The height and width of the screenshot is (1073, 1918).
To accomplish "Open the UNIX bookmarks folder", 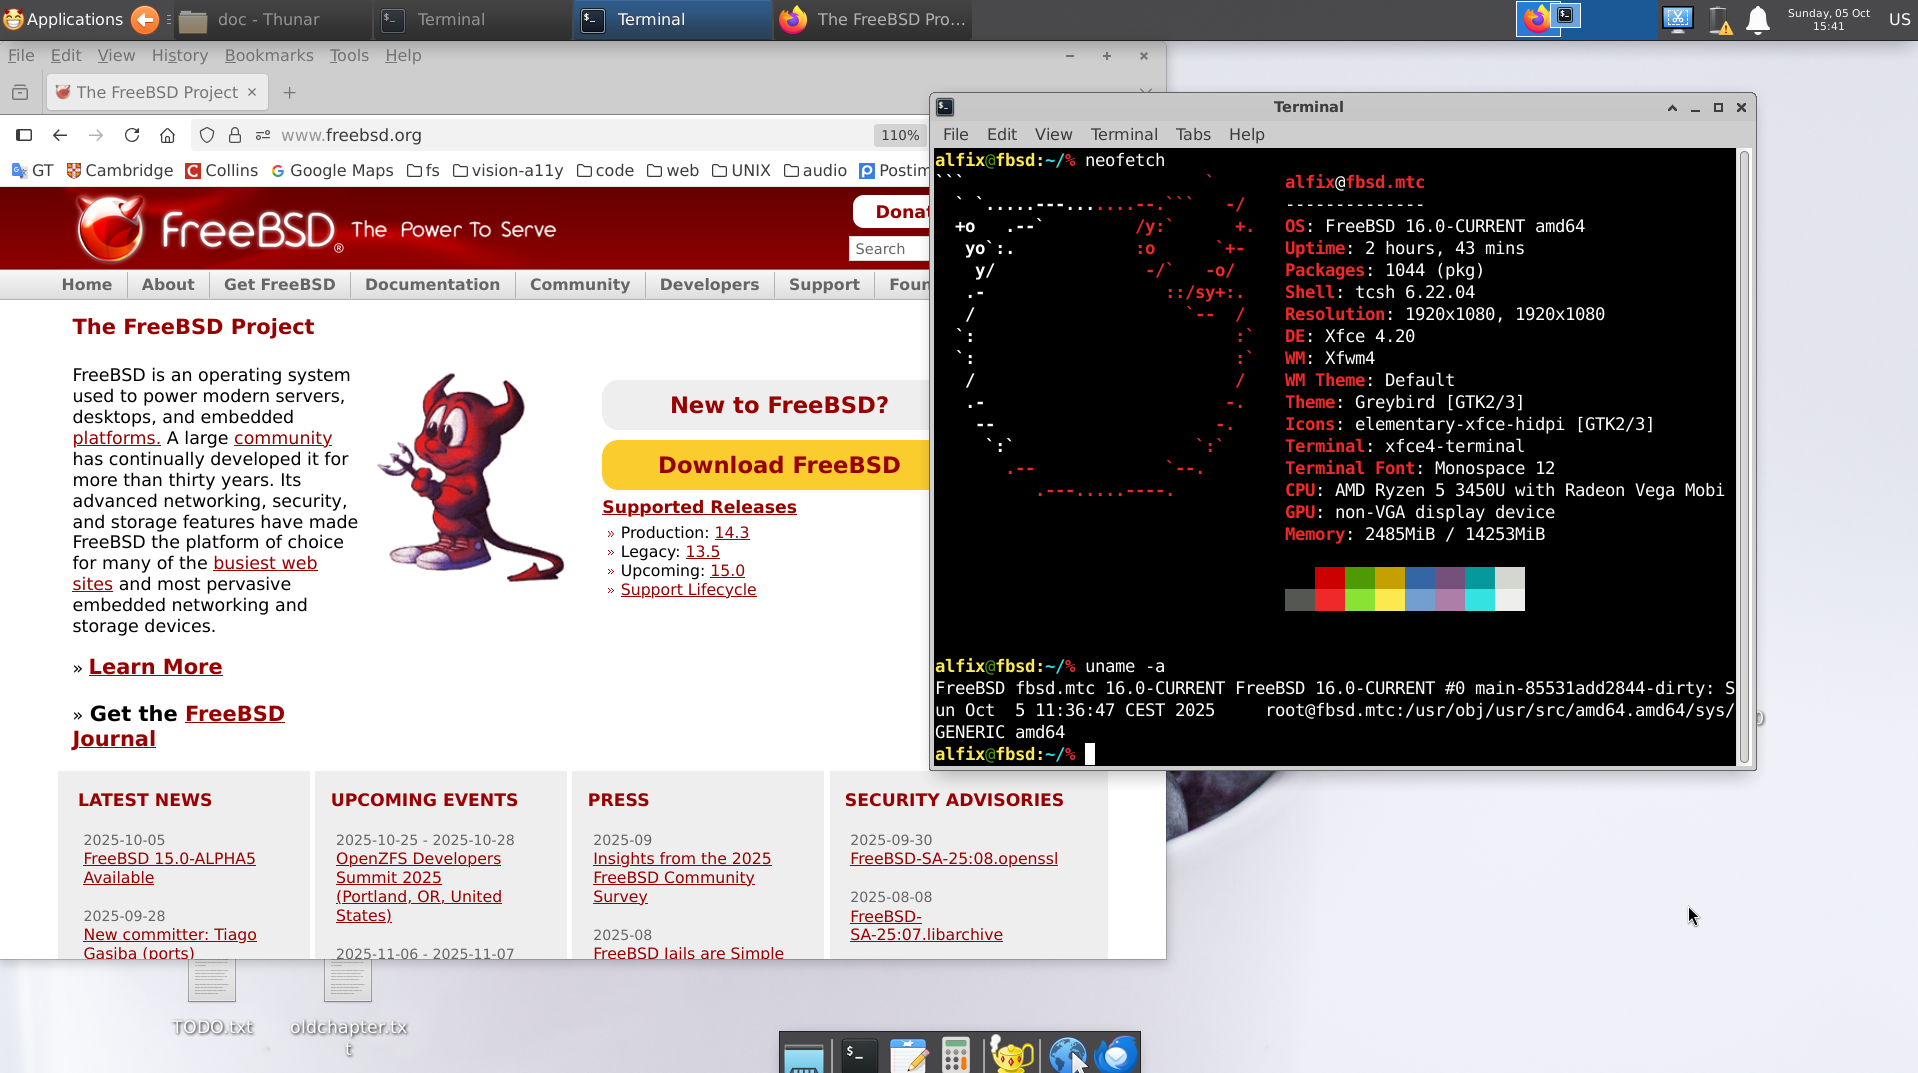I will click(x=741, y=171).
